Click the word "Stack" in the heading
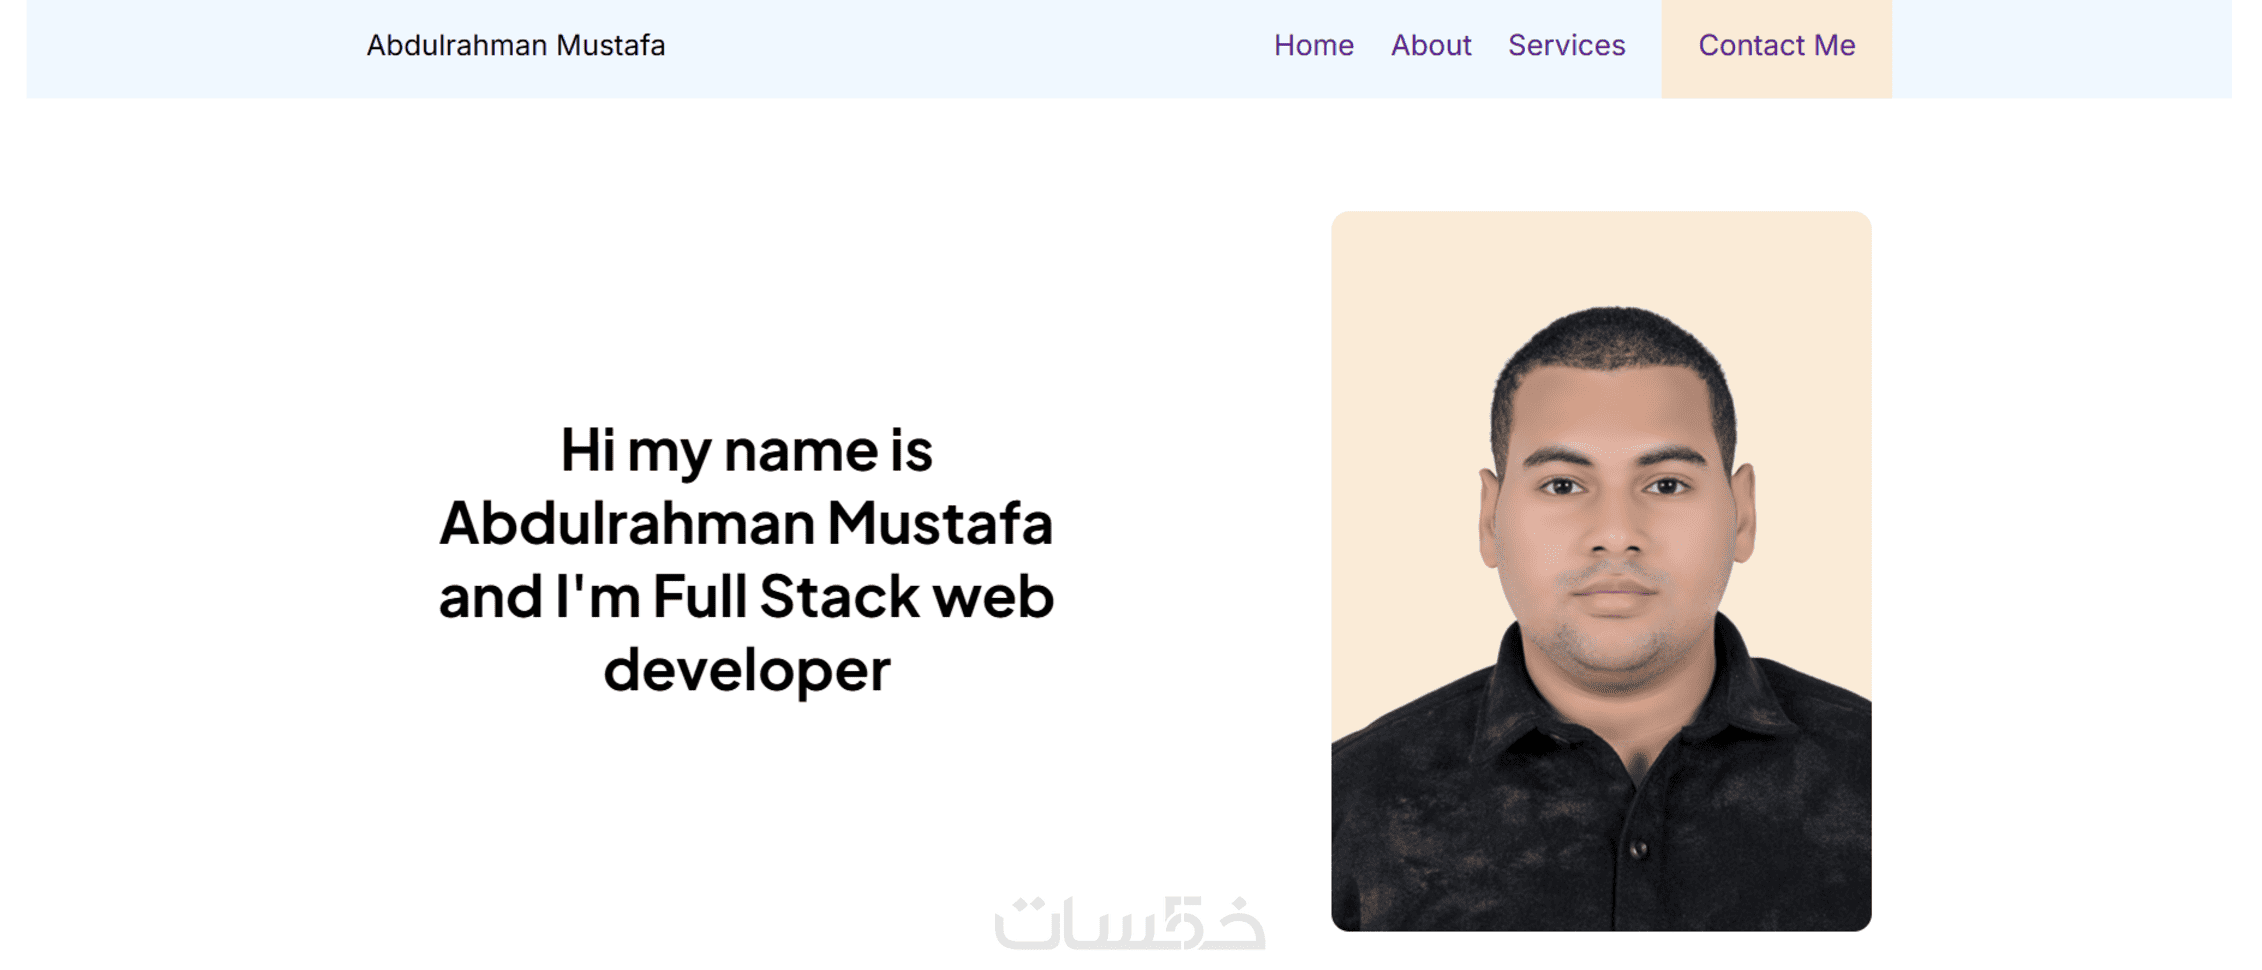 pos(839,596)
